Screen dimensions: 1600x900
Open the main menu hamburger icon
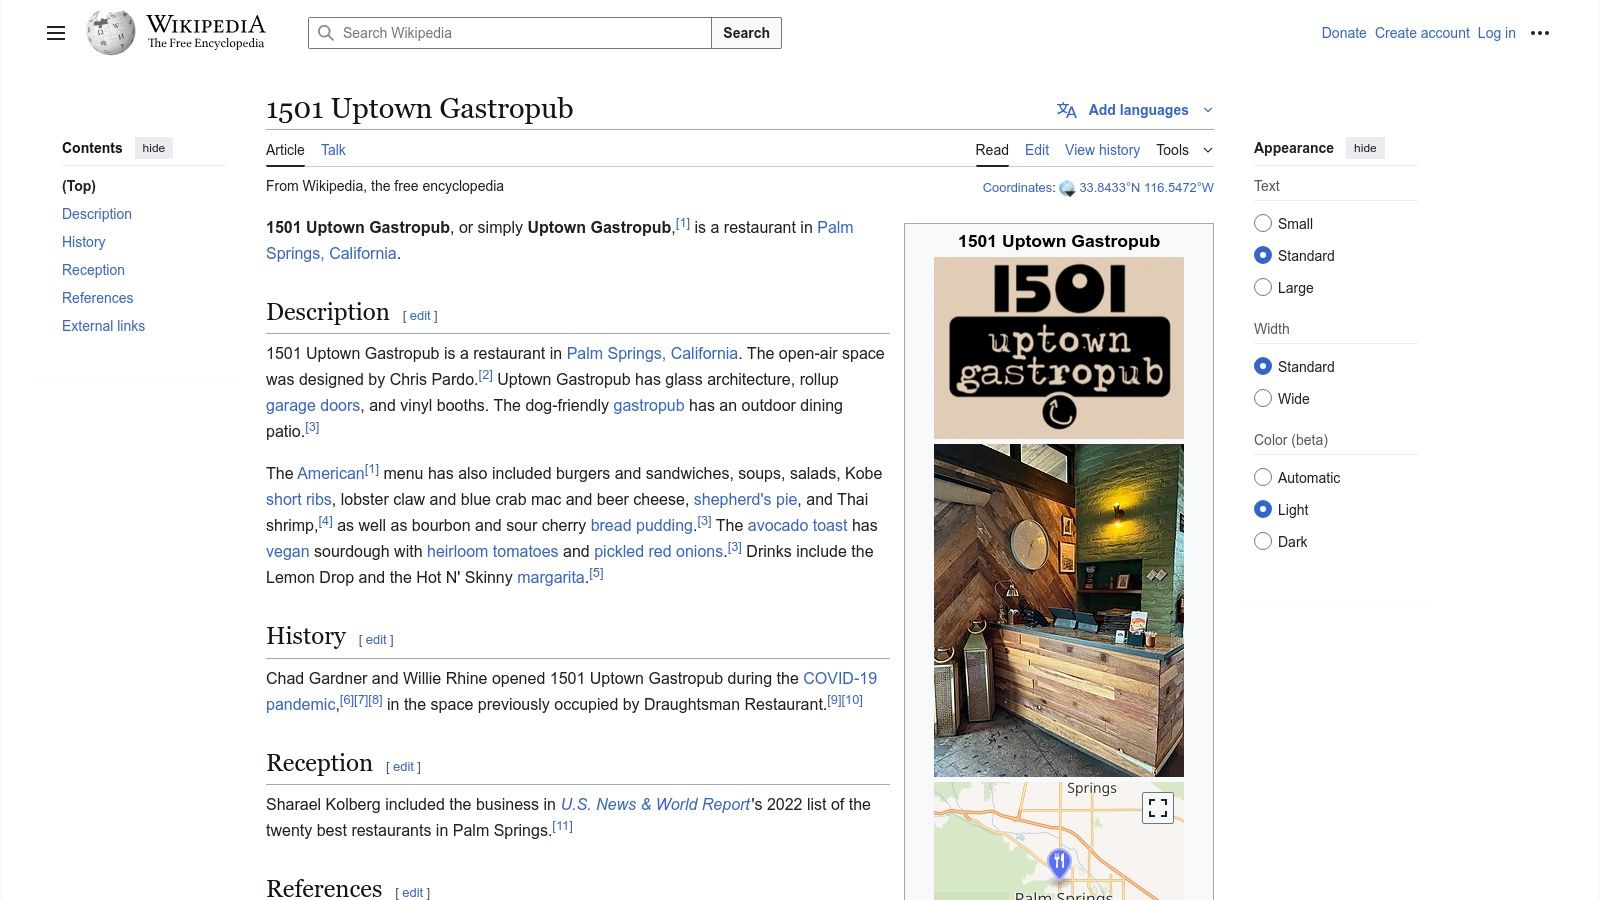pos(56,33)
